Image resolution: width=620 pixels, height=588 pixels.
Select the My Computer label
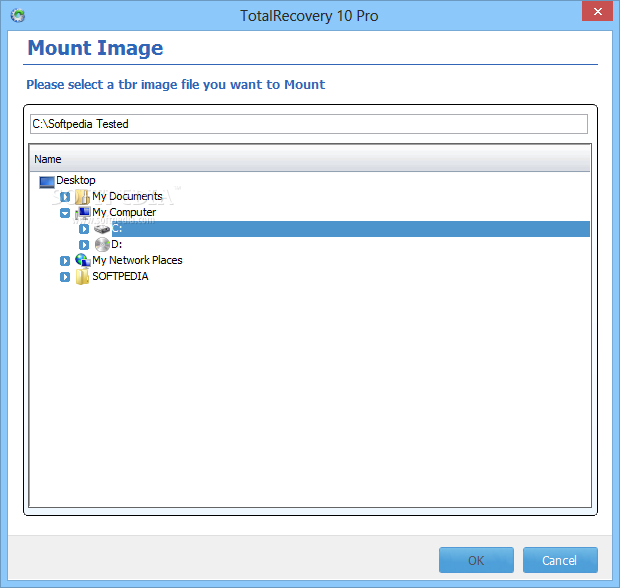click(x=124, y=212)
